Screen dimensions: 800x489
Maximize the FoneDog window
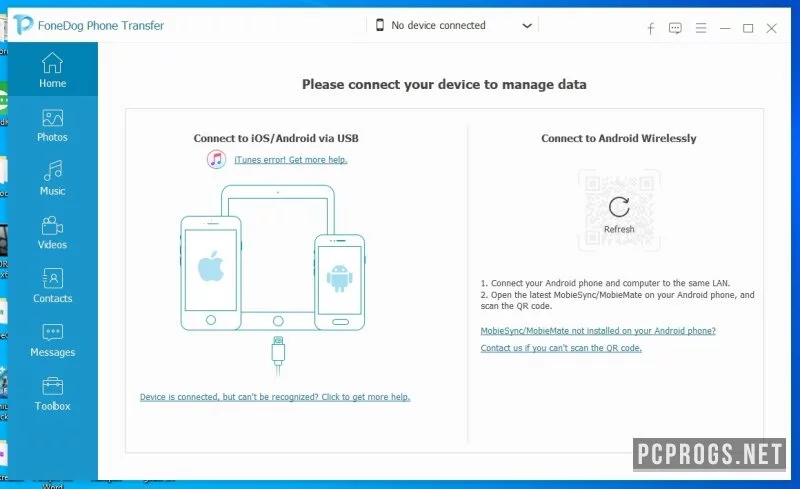[x=748, y=29]
